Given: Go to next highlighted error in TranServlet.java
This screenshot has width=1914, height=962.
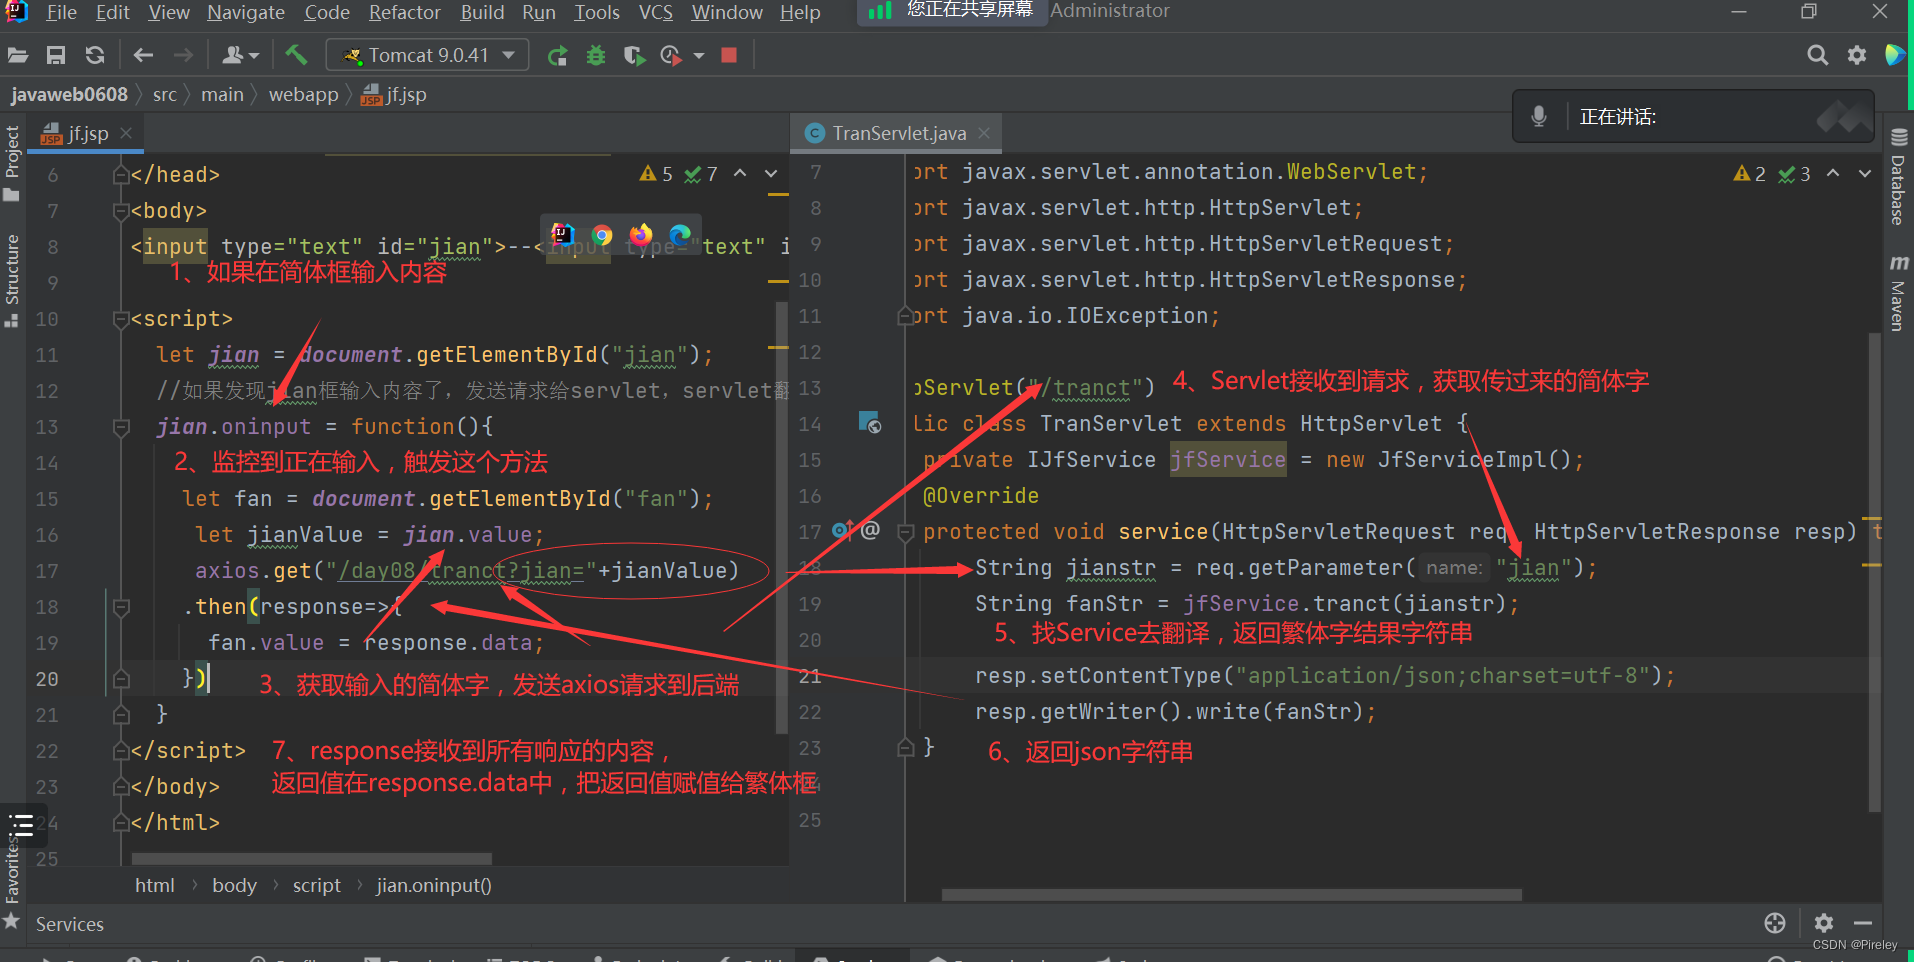Looking at the screenshot, I should pyautogui.click(x=1865, y=173).
